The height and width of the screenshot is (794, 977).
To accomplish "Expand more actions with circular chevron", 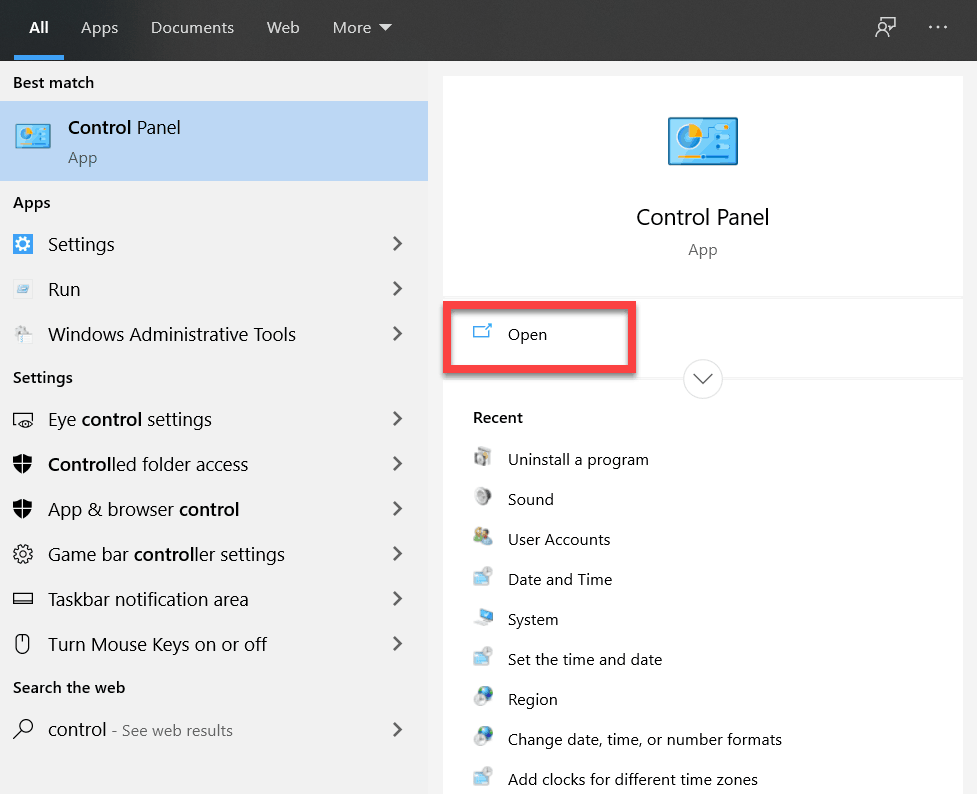I will [x=703, y=379].
